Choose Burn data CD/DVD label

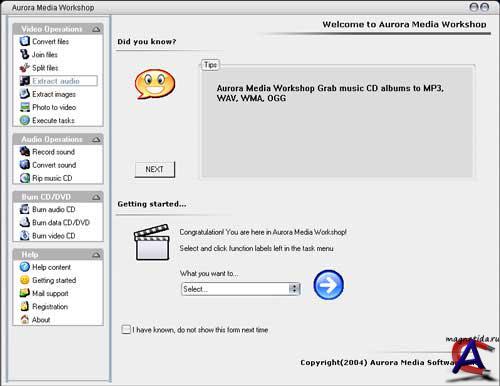[61, 222]
